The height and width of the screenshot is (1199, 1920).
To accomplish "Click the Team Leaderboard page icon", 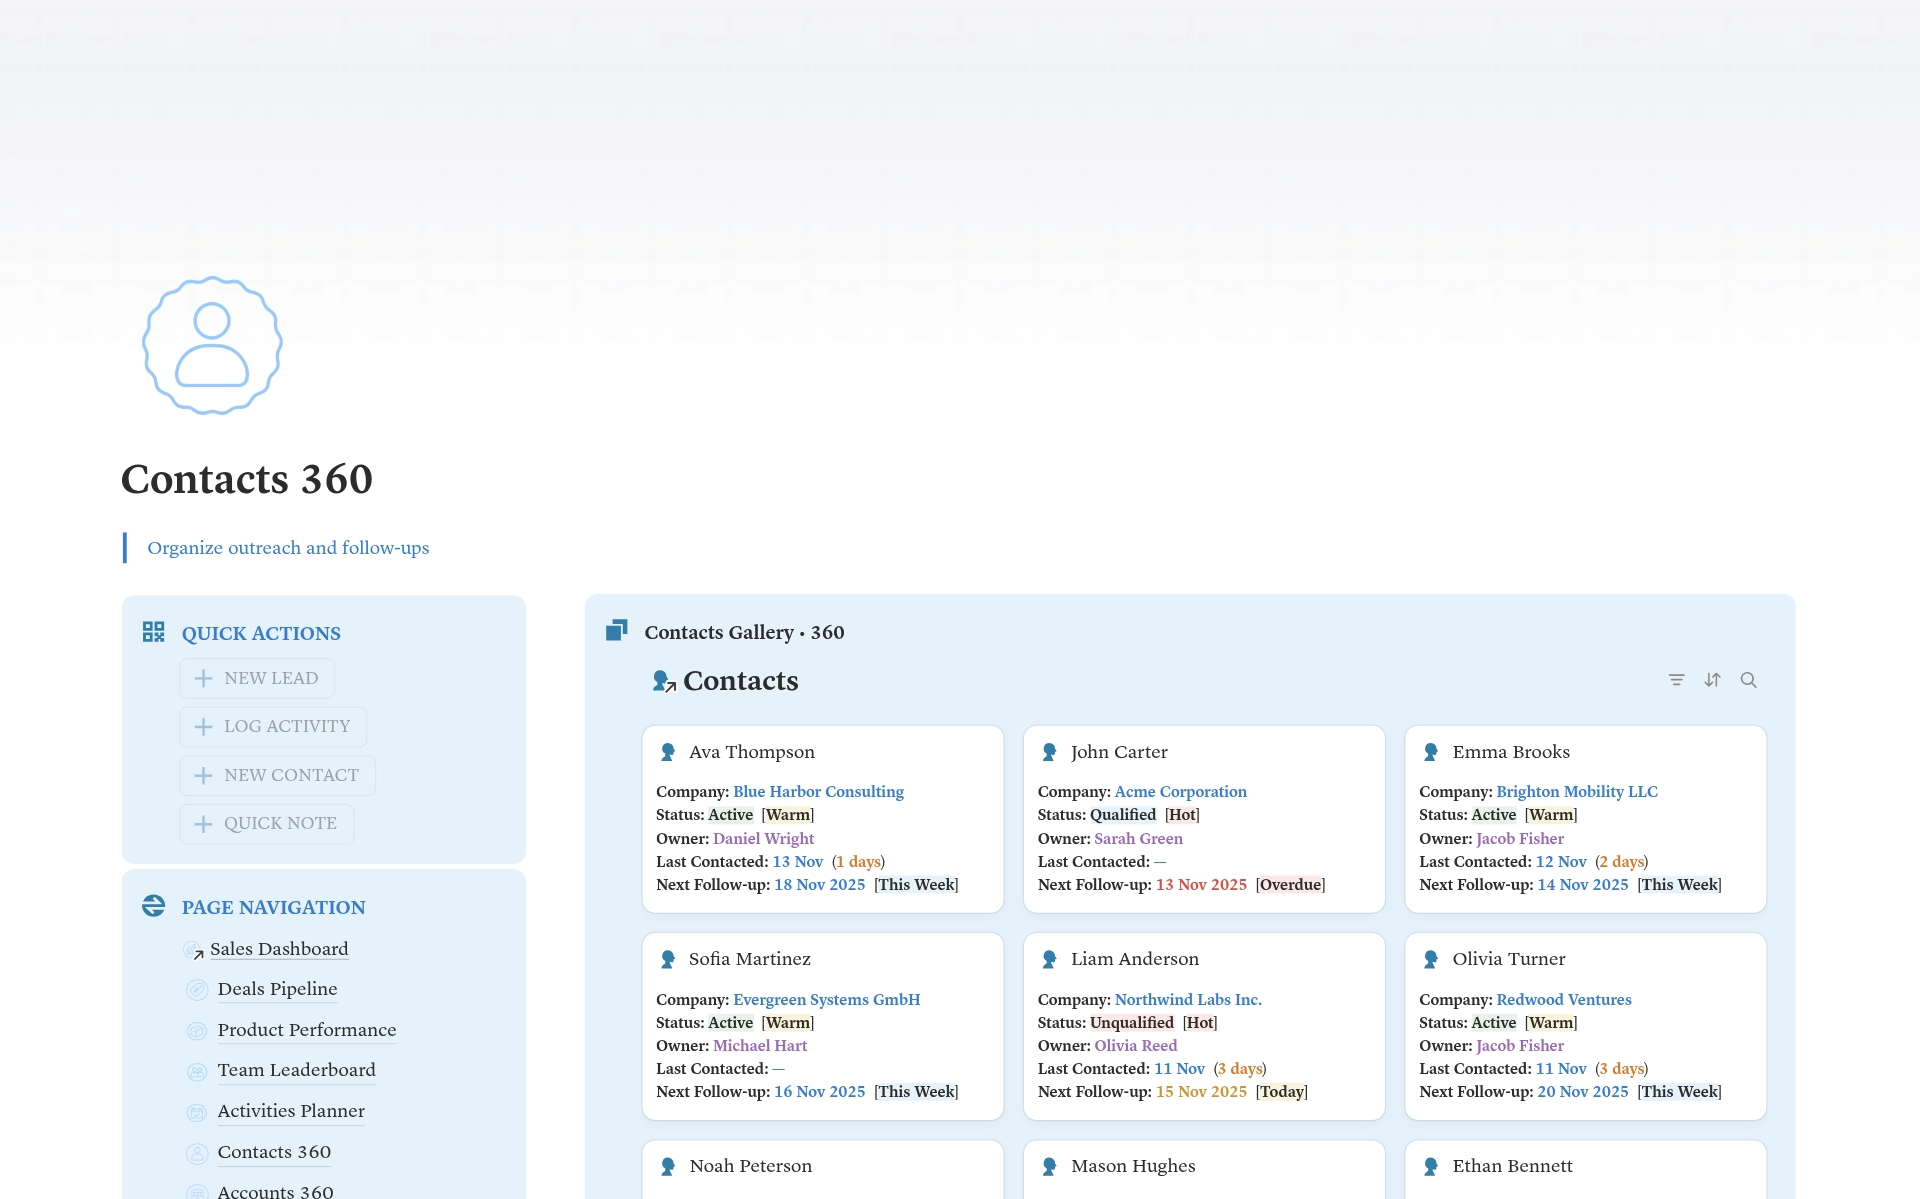I will point(197,1071).
